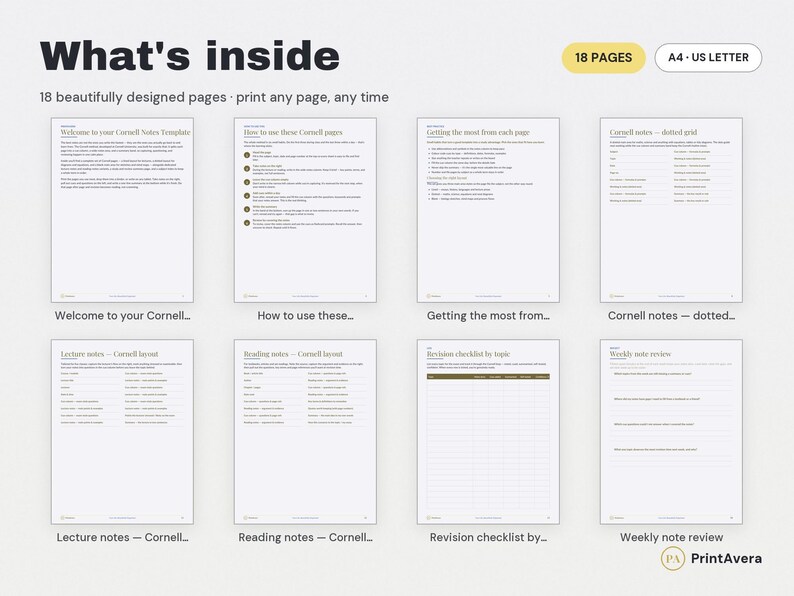Click the caption 'Getting the most from…'
The width and height of the screenshot is (794, 596).
488,315
